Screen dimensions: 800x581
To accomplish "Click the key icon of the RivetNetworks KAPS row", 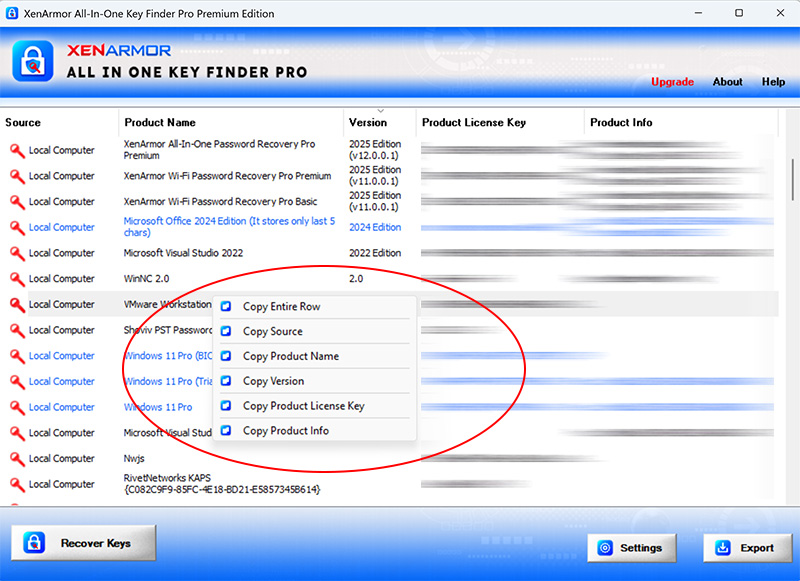I will click(17, 484).
